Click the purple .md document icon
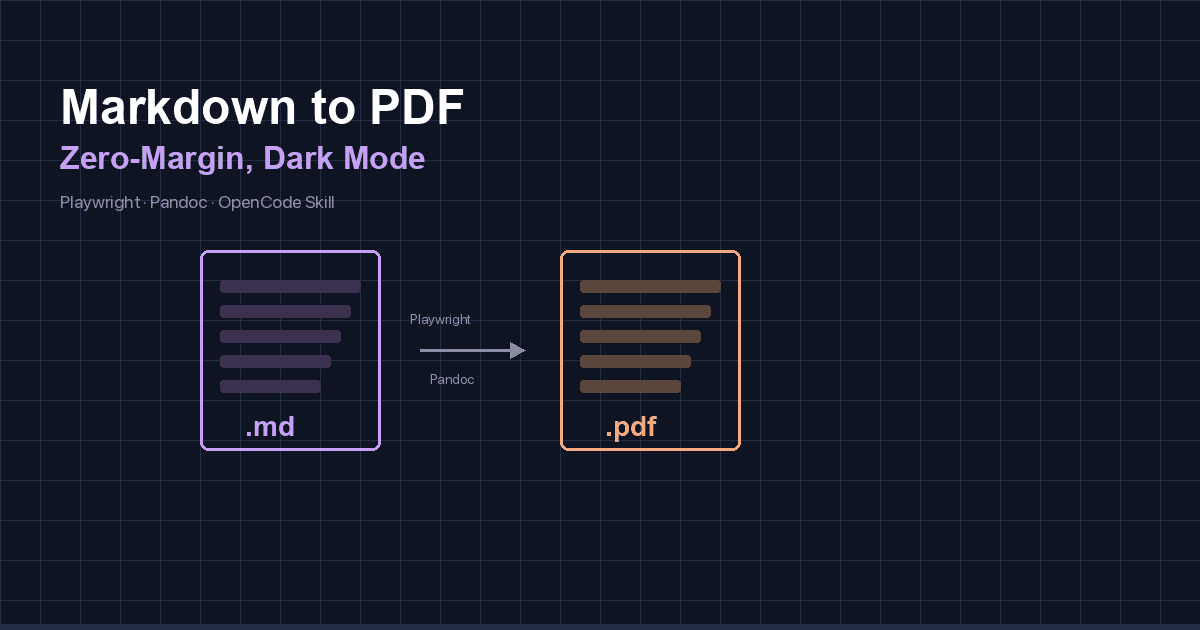 pos(291,350)
